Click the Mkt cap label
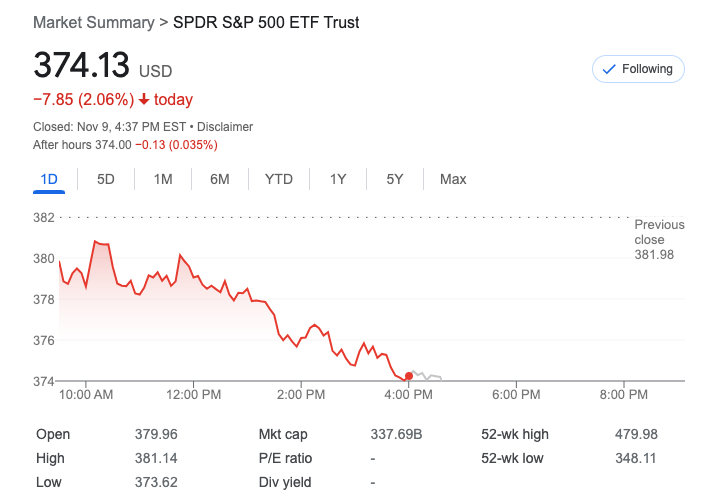 coord(283,434)
